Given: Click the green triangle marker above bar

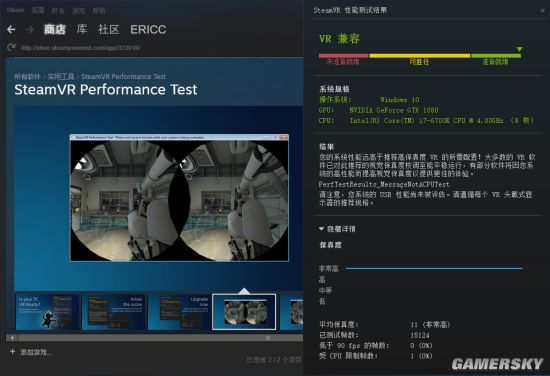Looking at the screenshot, I should click(x=519, y=49).
